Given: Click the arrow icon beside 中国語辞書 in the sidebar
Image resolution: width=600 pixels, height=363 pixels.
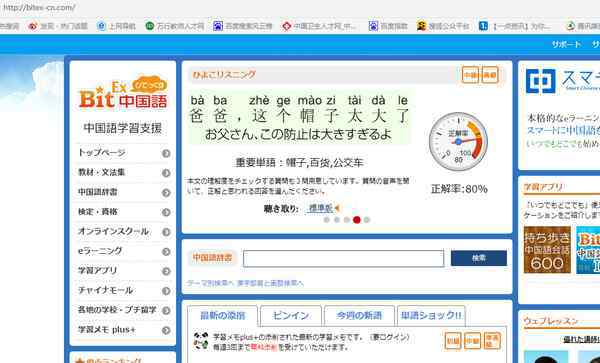Looking at the screenshot, I should pyautogui.click(x=166, y=193).
